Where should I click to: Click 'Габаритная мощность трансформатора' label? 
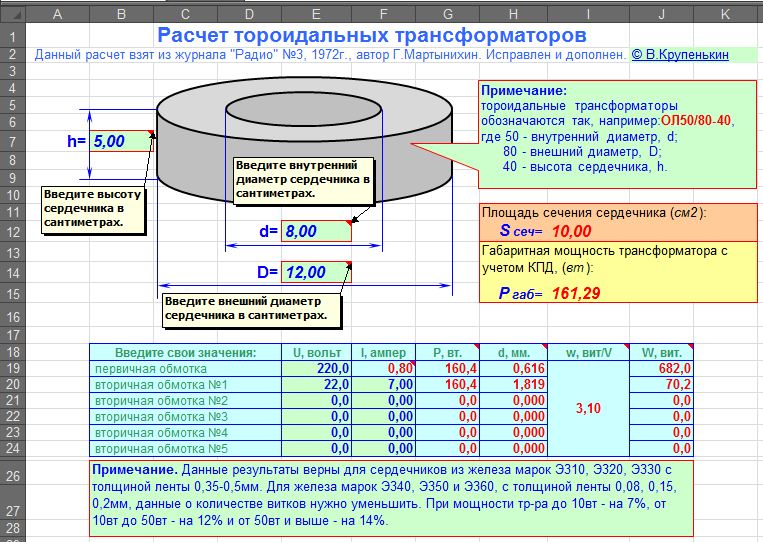(604, 258)
